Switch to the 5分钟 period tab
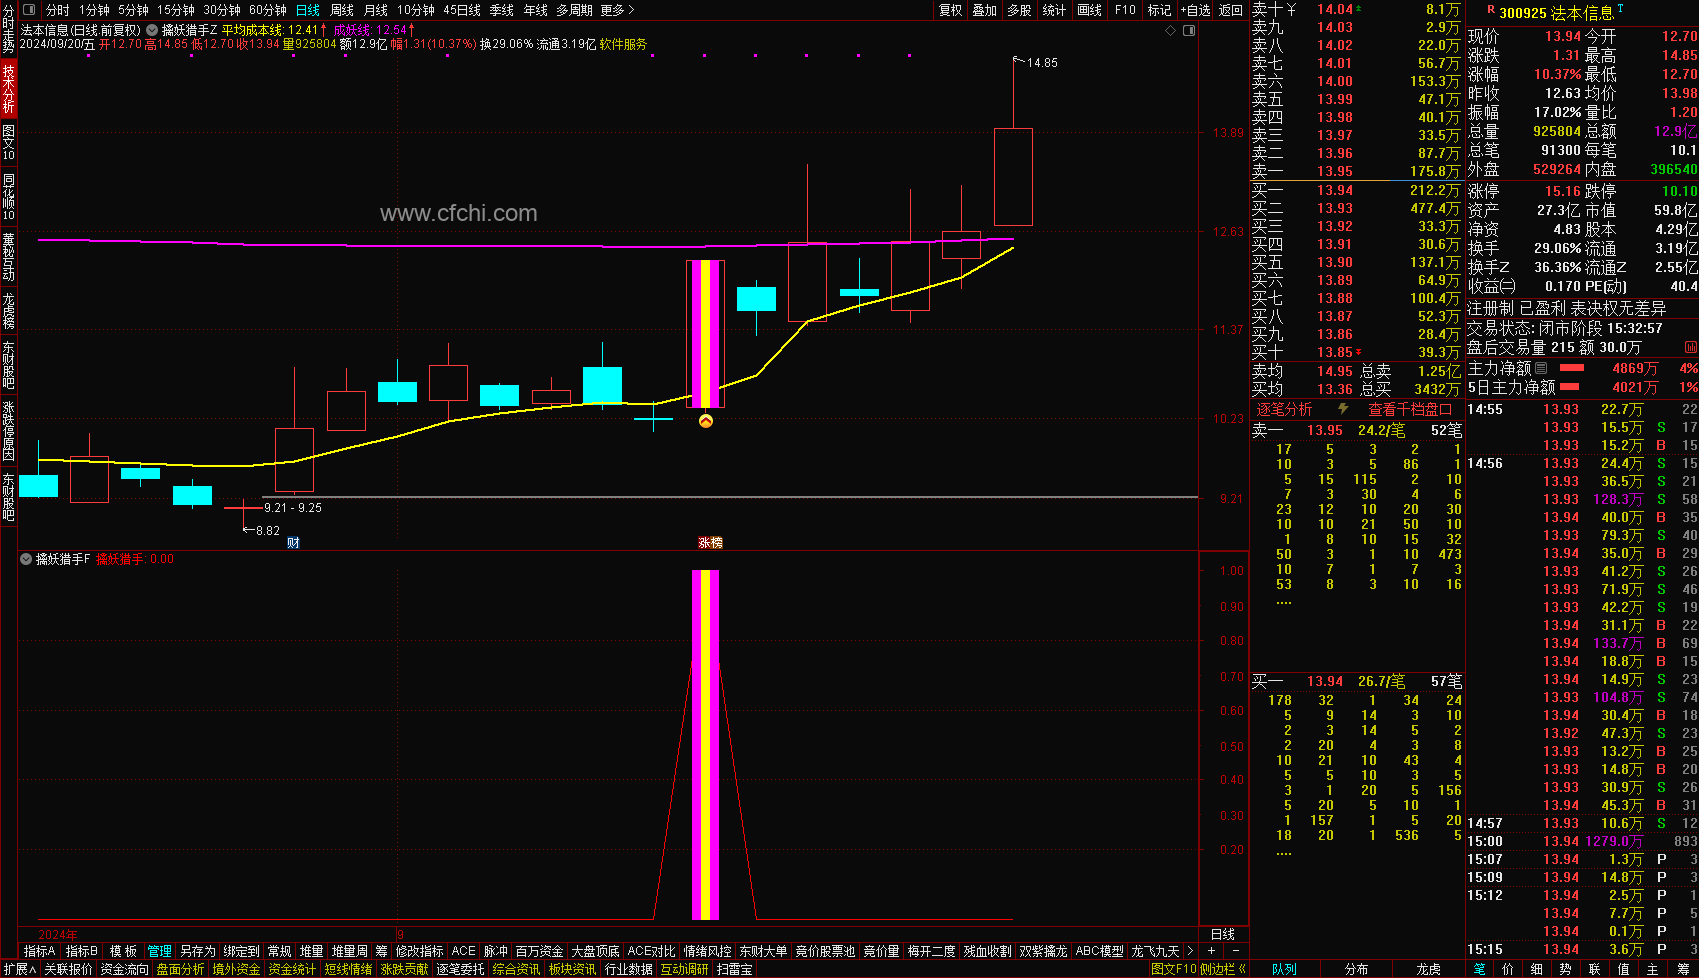The width and height of the screenshot is (1699, 978). [x=133, y=10]
